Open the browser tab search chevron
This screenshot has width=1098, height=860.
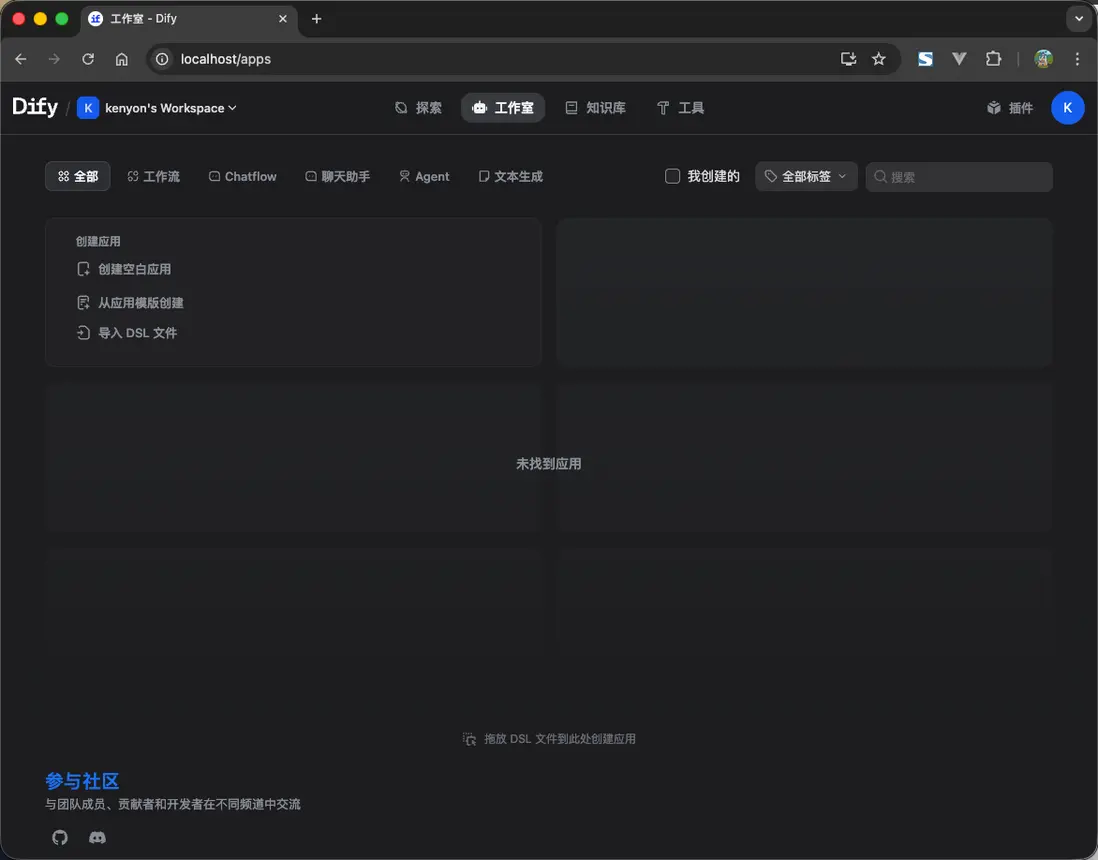(1079, 18)
